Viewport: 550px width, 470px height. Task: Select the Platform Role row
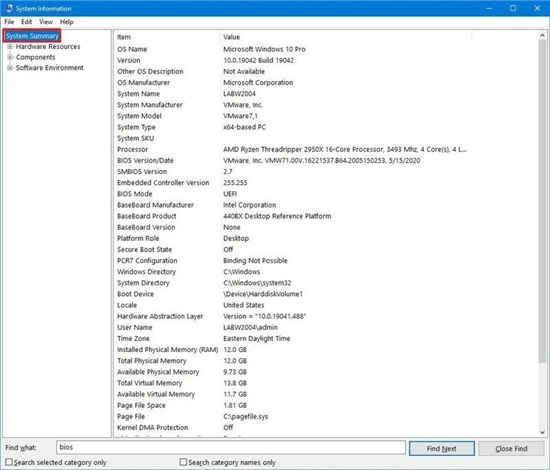326,239
